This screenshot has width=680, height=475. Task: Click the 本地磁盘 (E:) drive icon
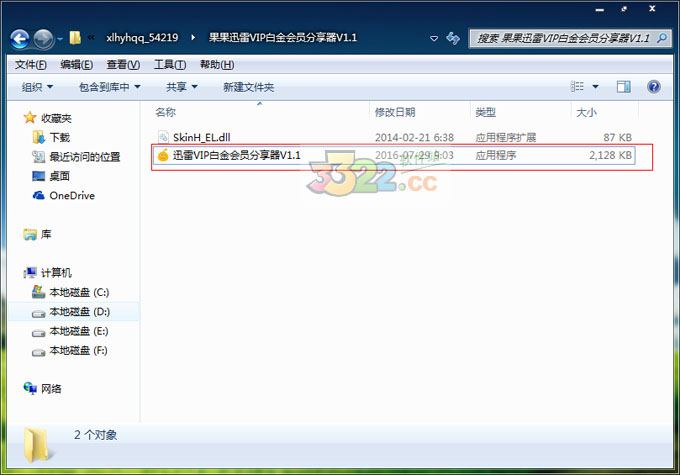click(x=39, y=333)
